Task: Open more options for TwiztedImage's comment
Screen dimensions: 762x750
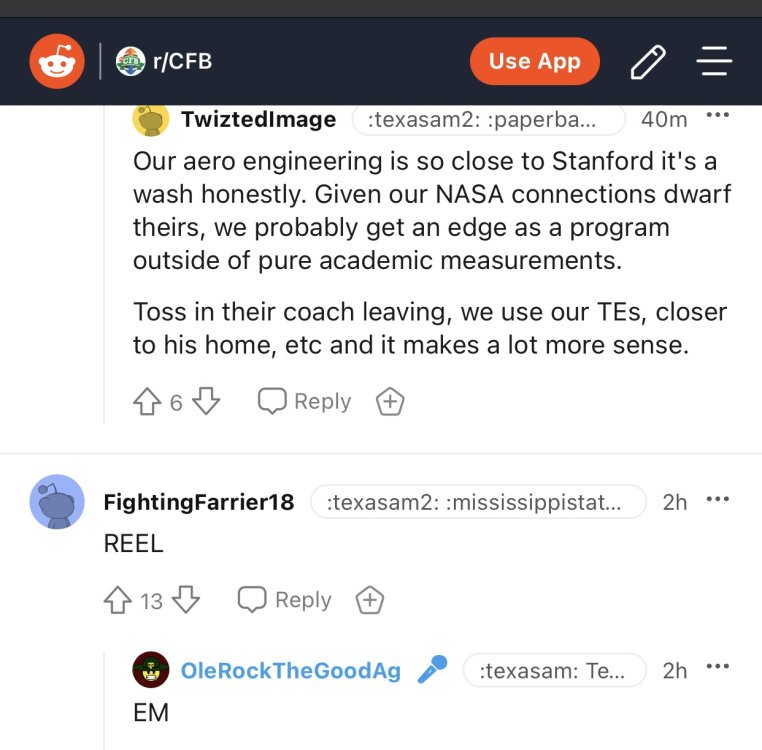Action: [717, 116]
